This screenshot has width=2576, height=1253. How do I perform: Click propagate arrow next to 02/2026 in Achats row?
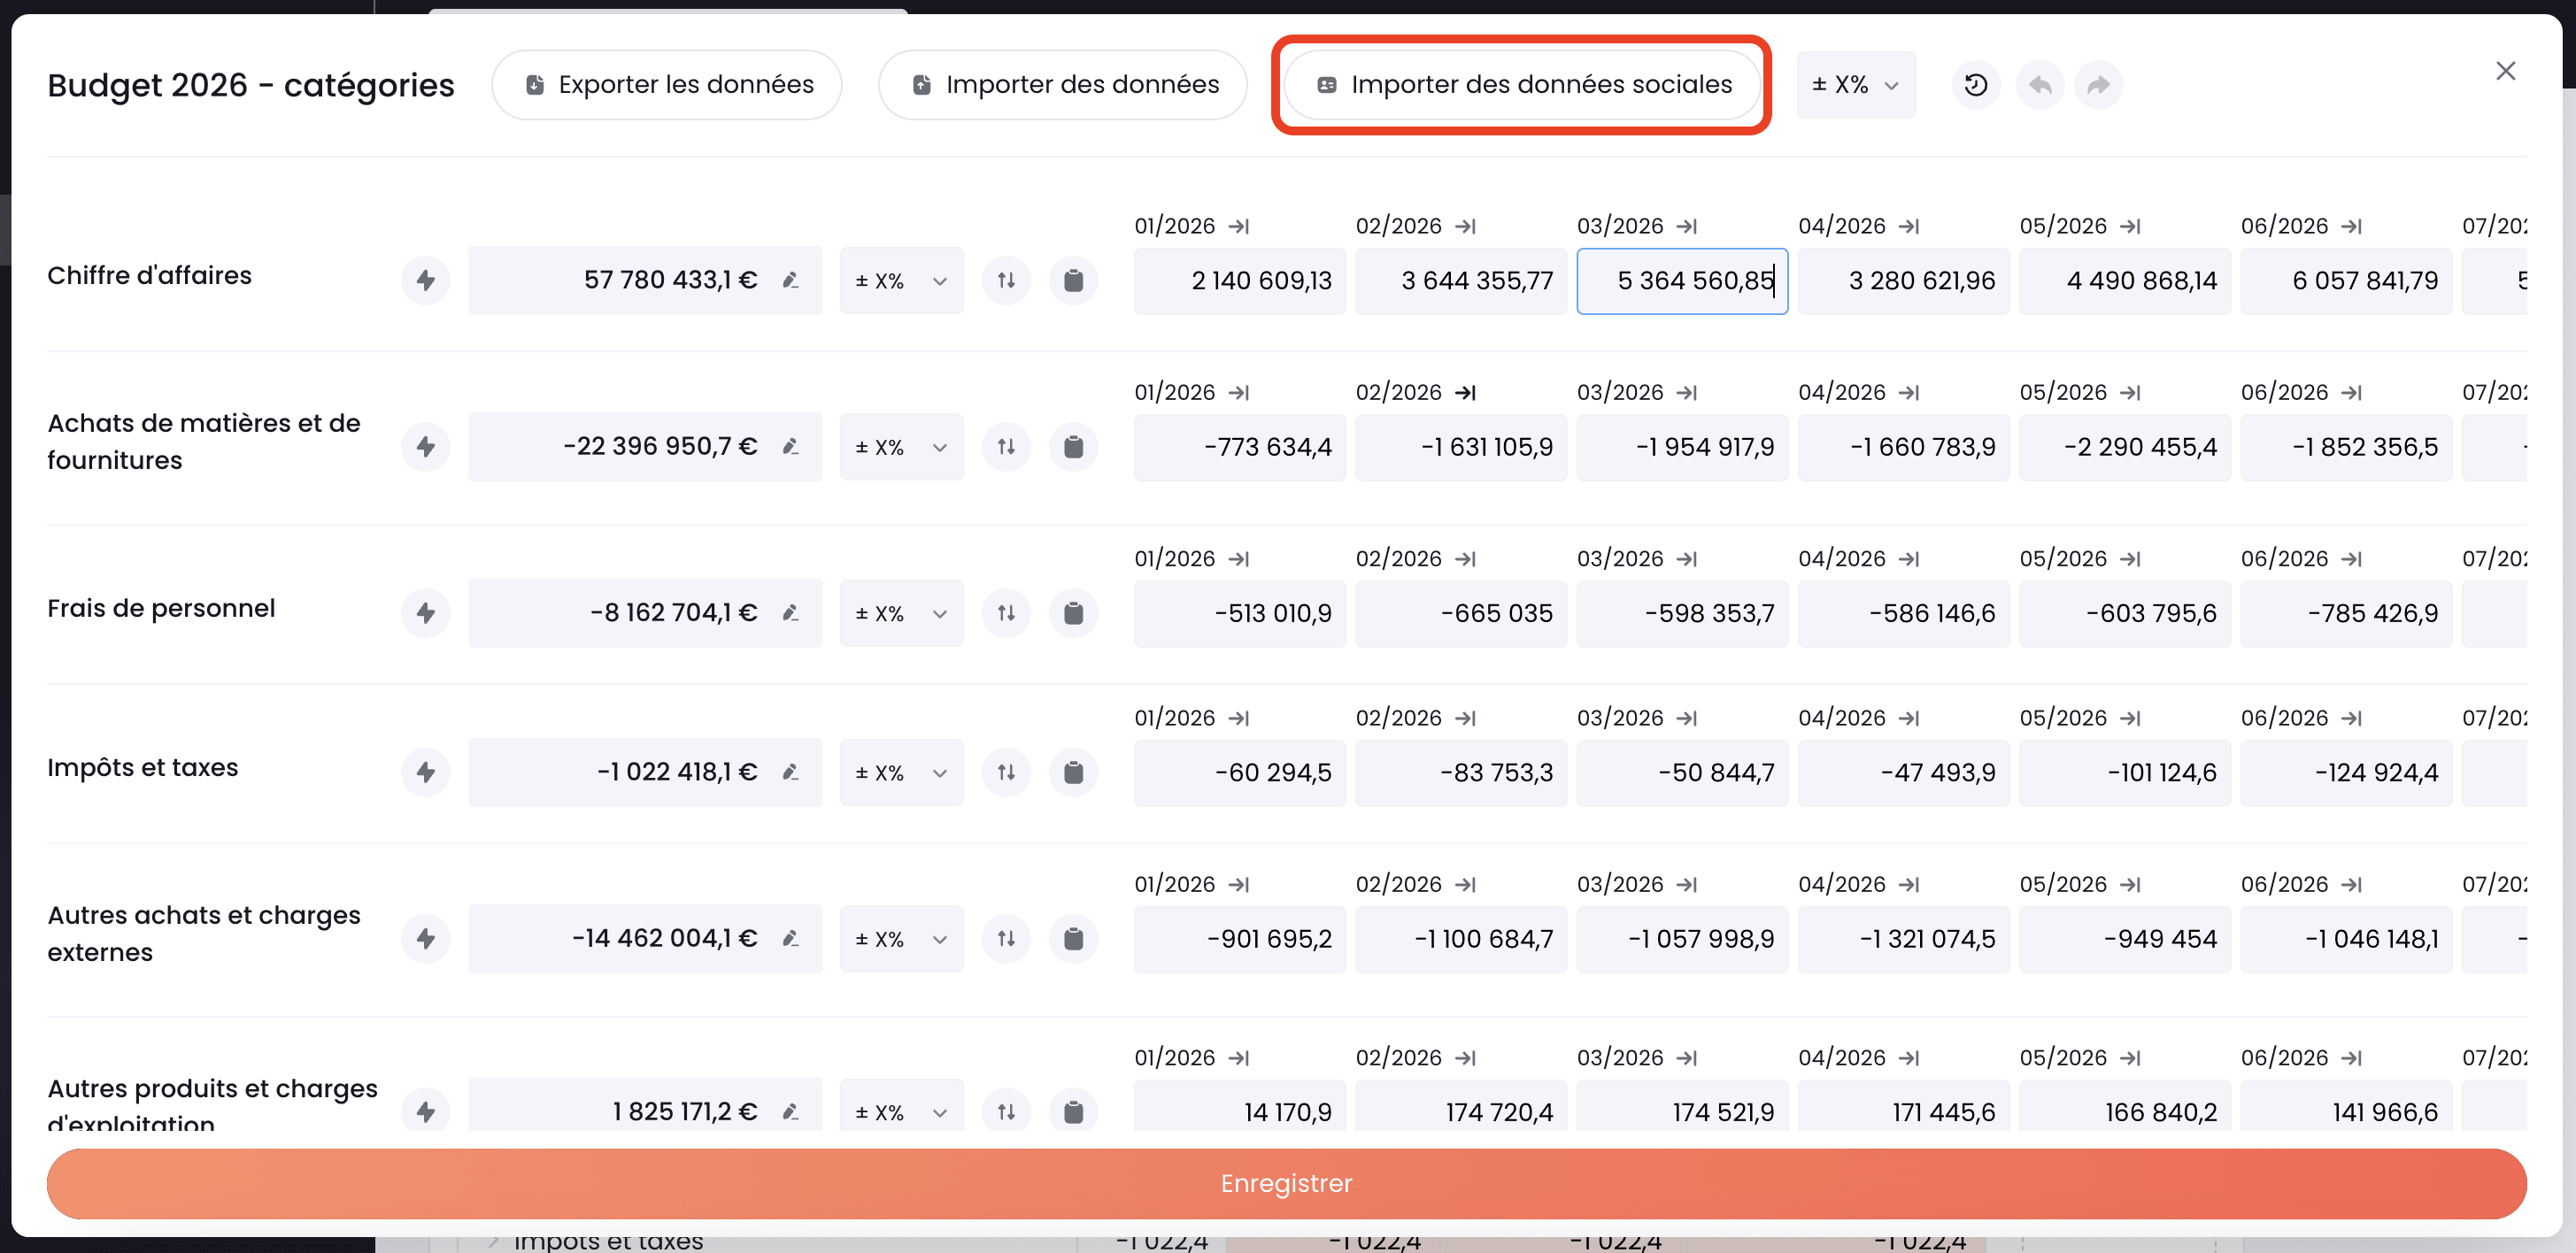tap(1465, 392)
